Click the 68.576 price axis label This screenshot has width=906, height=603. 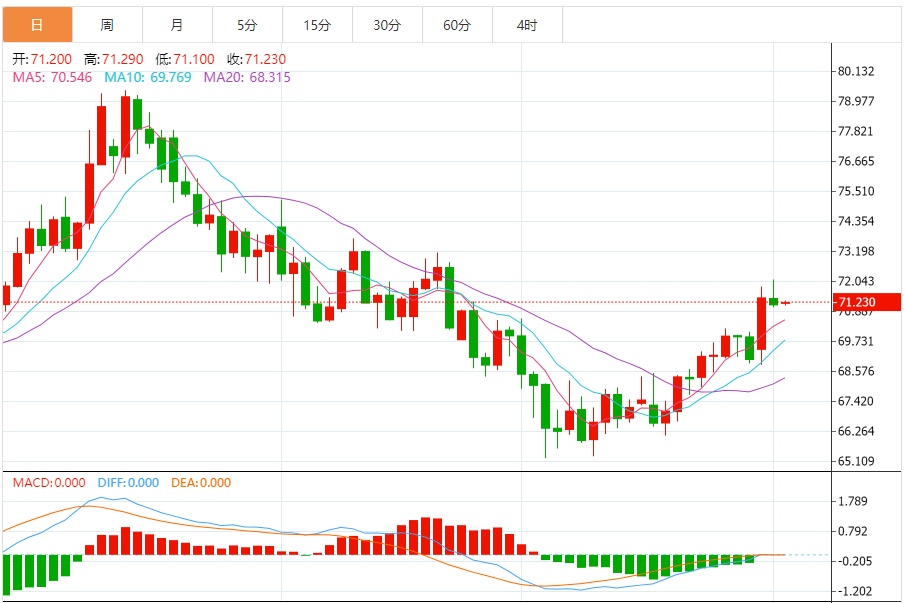(x=856, y=371)
